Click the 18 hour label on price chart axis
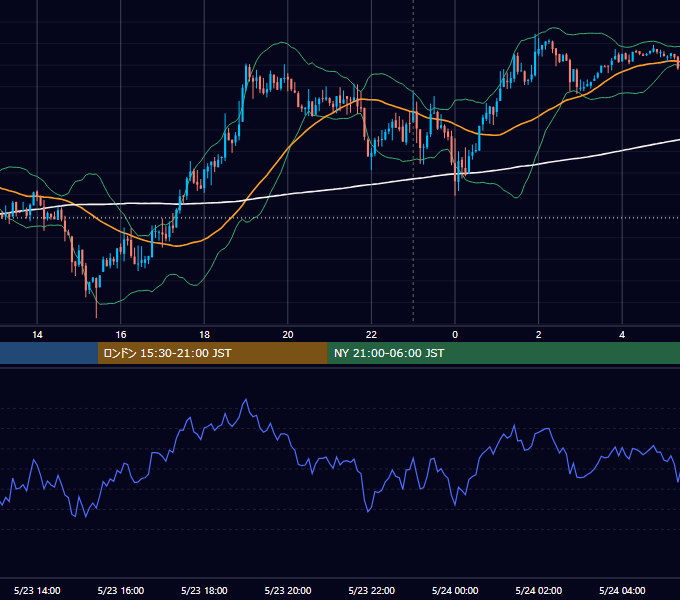 pyautogui.click(x=204, y=335)
